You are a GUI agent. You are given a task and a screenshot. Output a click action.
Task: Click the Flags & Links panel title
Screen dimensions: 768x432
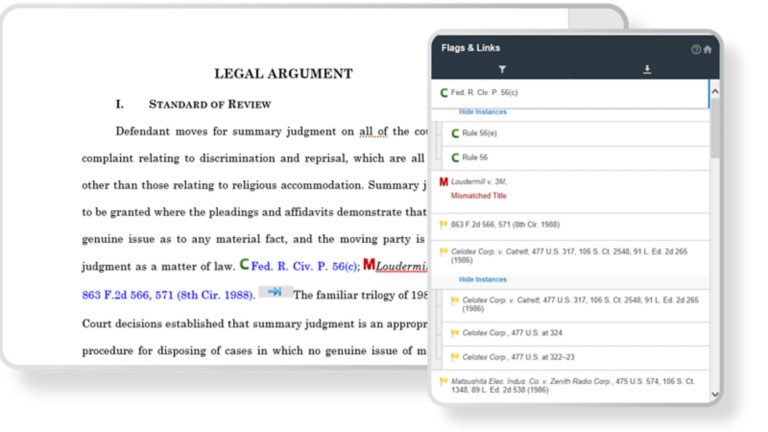pyautogui.click(x=470, y=48)
